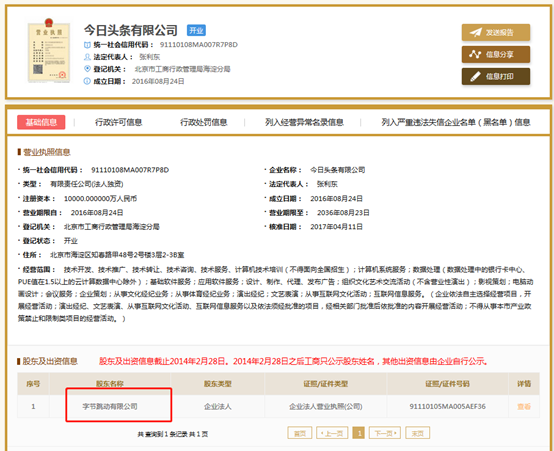
Task: Open the 行政处罚信息 tab
Action: pos(204,122)
